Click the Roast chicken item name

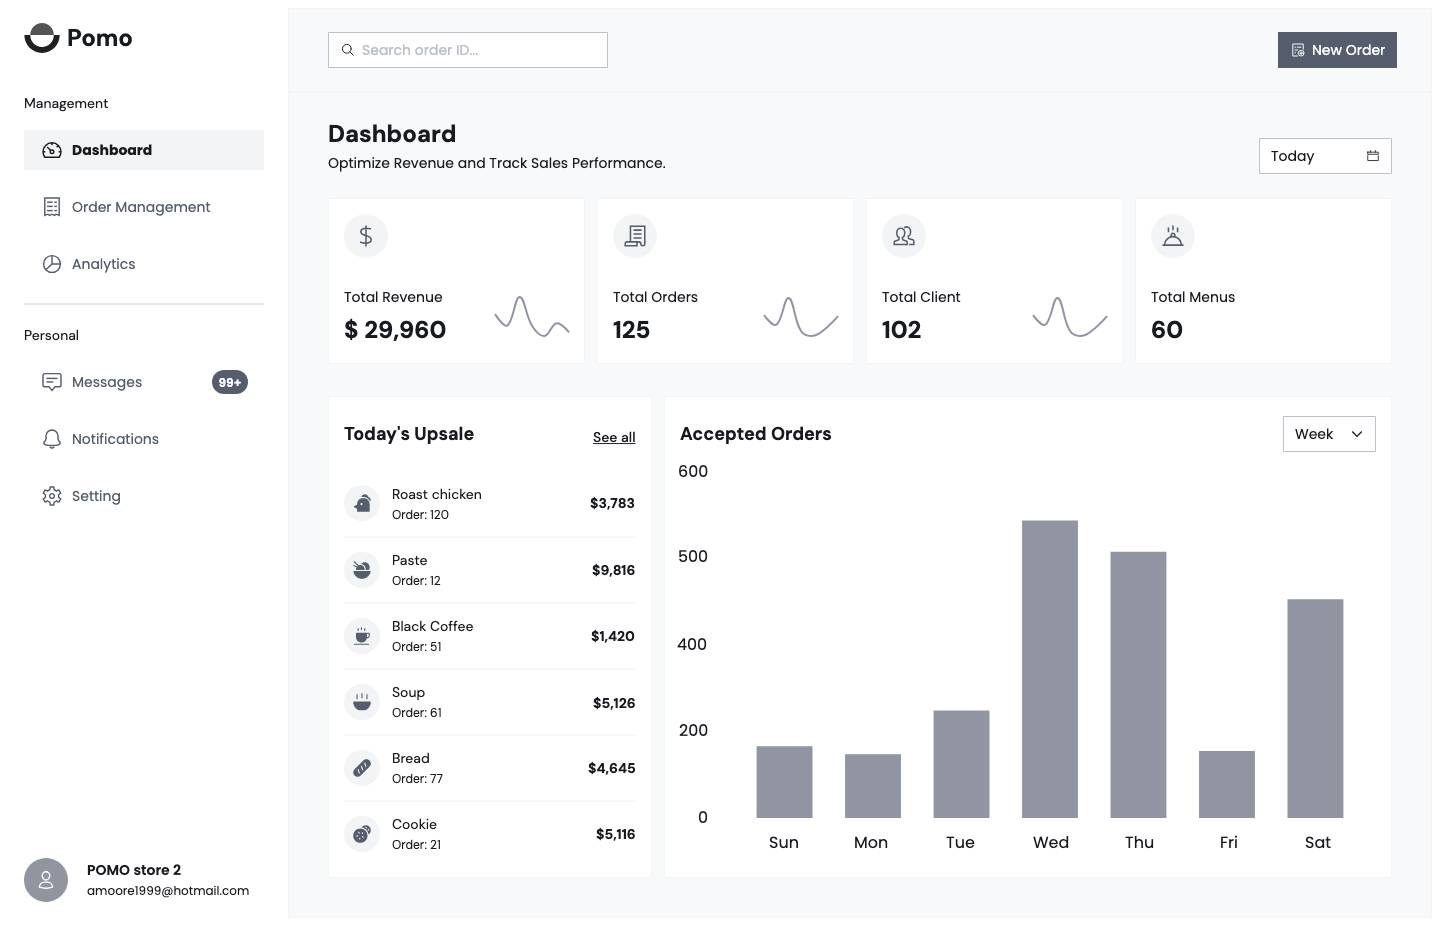tap(437, 494)
